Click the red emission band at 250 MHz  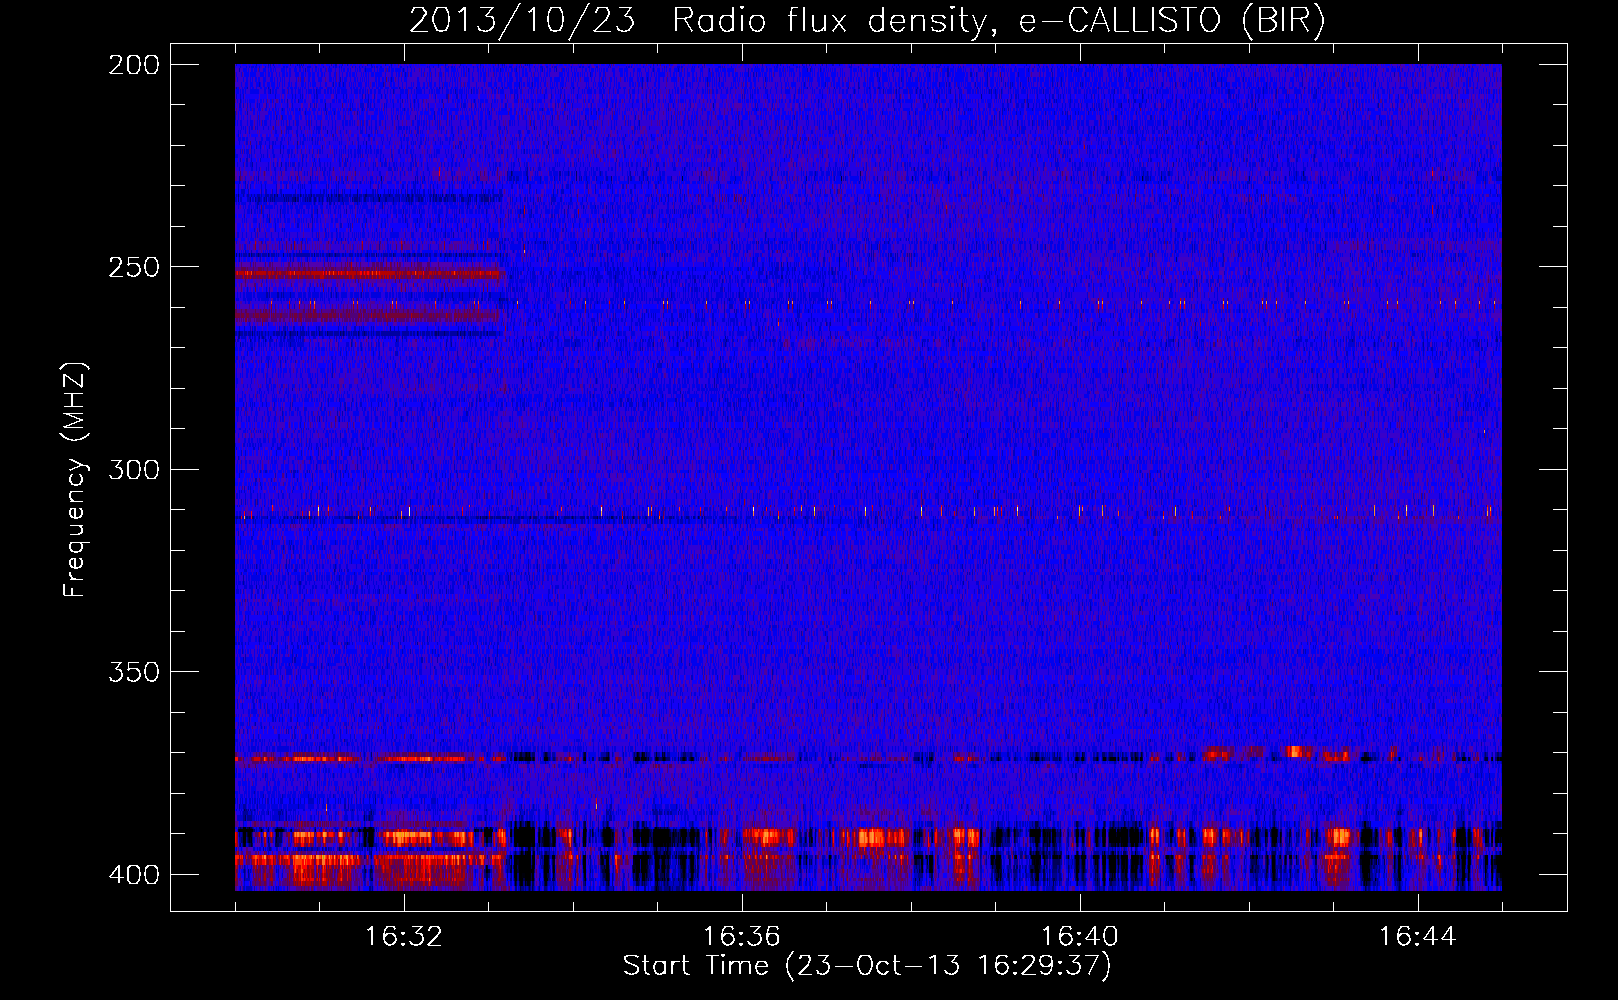coord(369,273)
